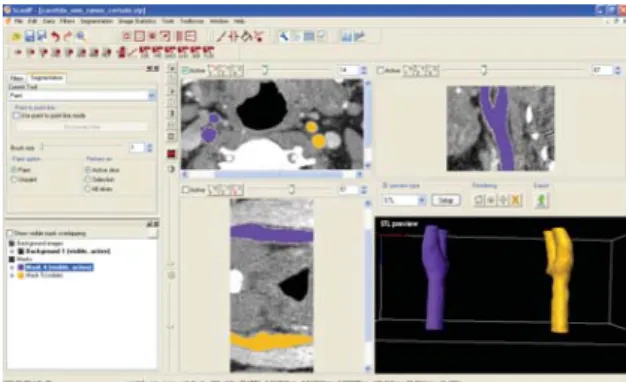The width and height of the screenshot is (626, 382).
Task: Select the pen draw tool icon
Action: coord(221,37)
